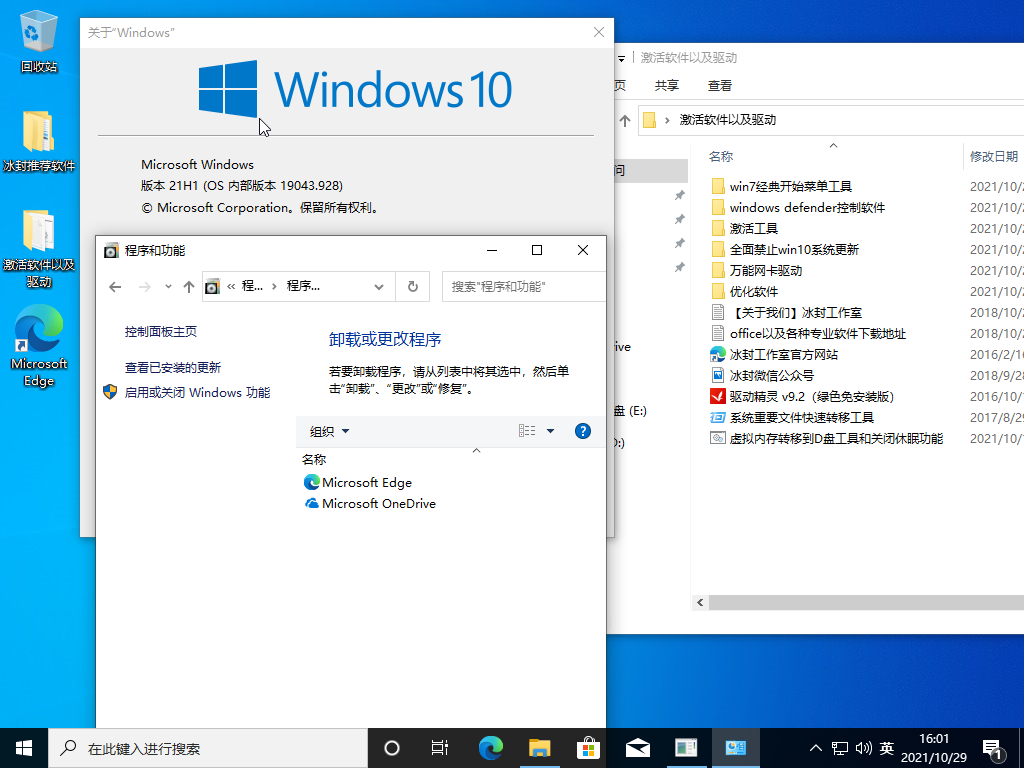Viewport: 1024px width, 768px height.
Task: Click search box in Programs and Features
Action: pyautogui.click(x=524, y=287)
